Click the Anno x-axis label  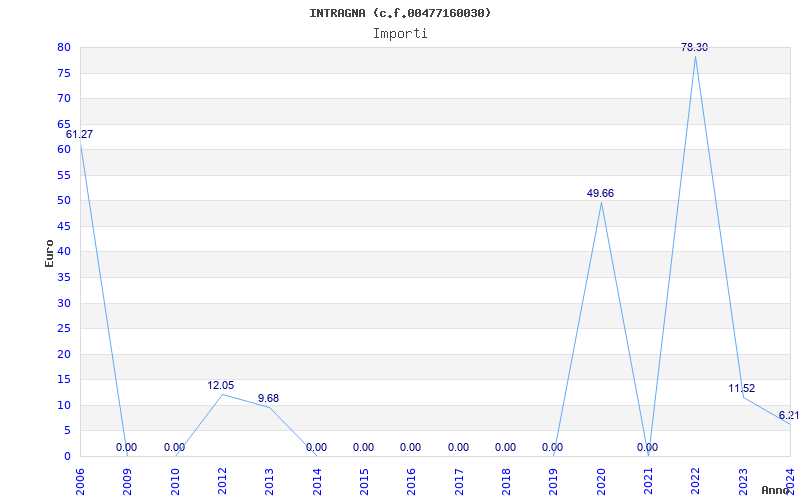(x=776, y=490)
